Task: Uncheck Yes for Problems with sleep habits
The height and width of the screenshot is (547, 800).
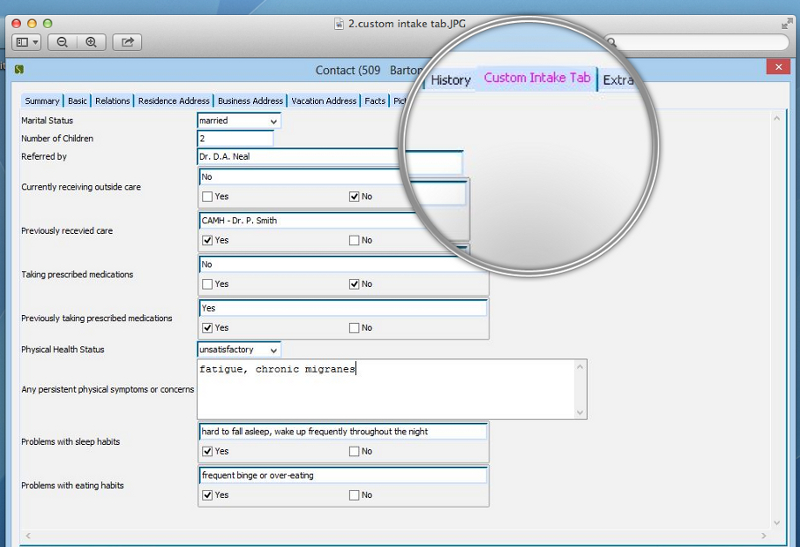Action: [207, 452]
